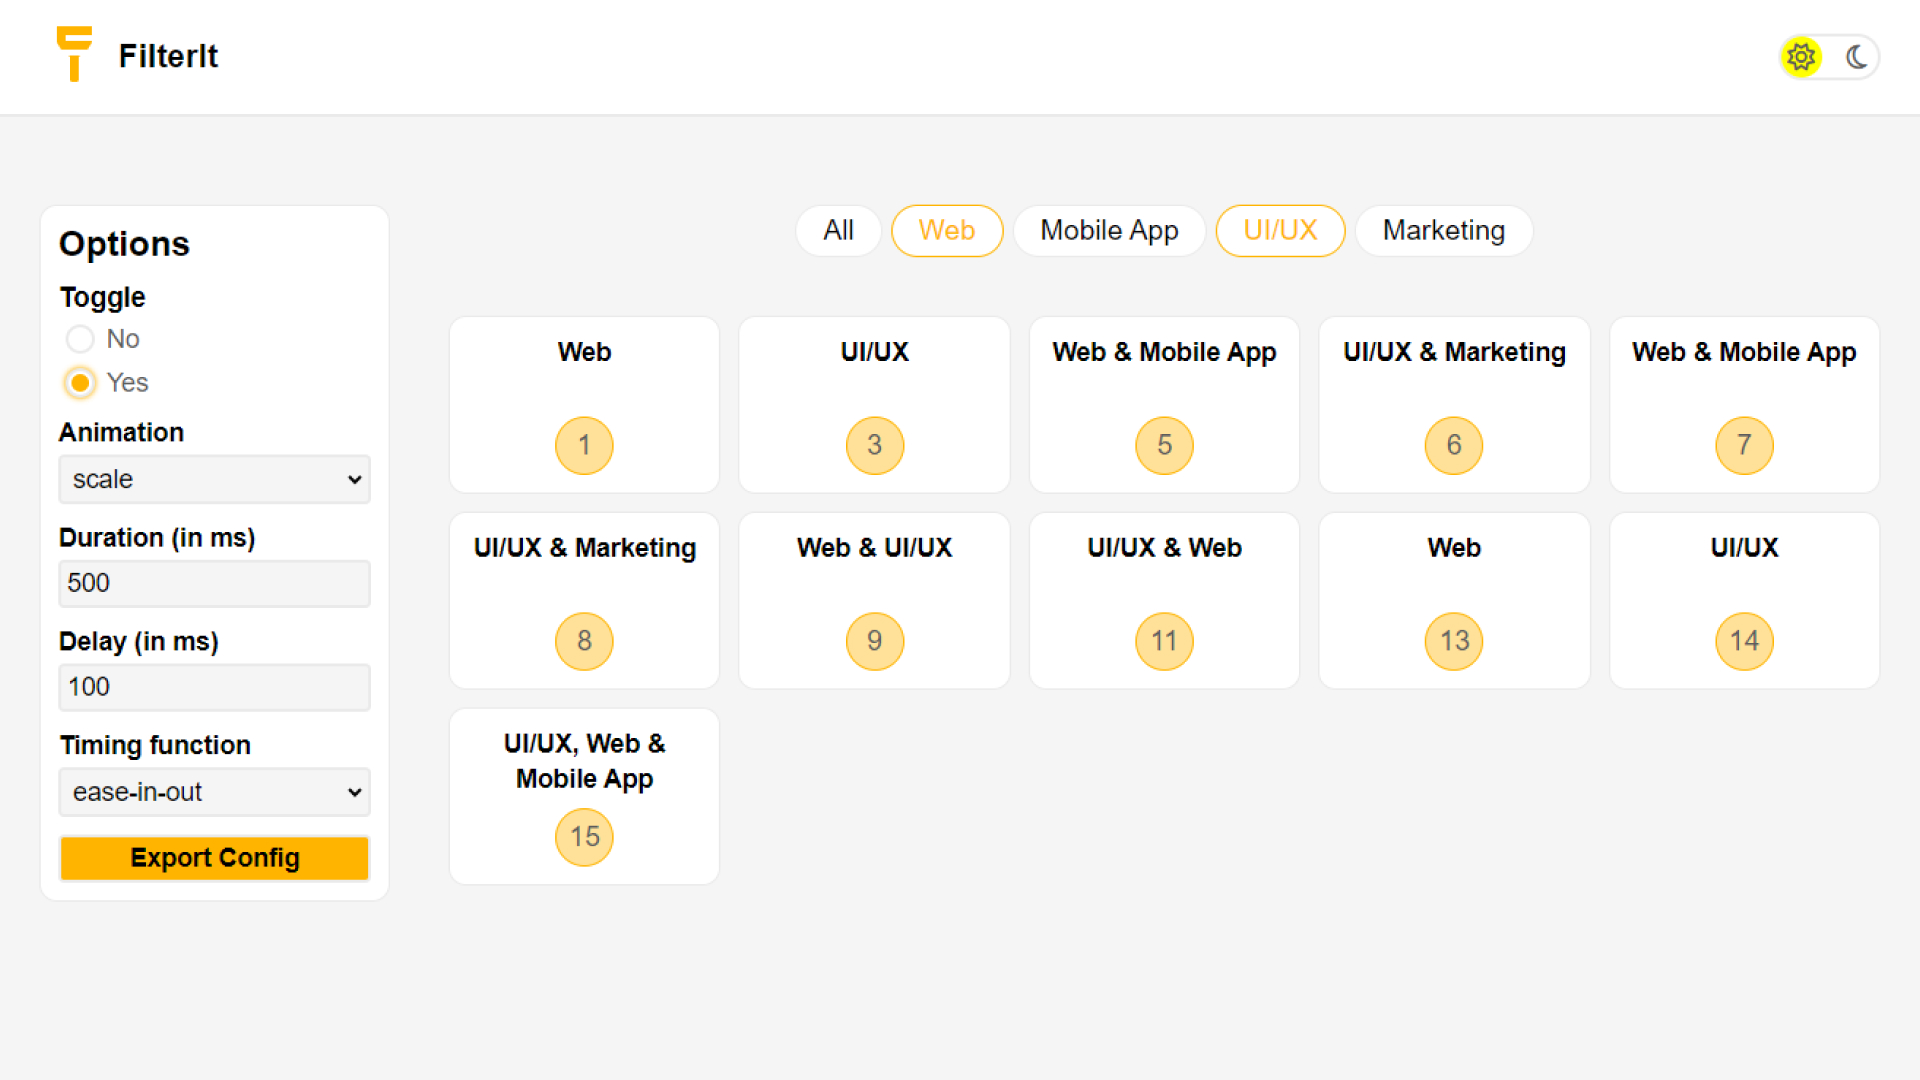
Task: Expand the Timing function ease-in-out dropdown
Action: tap(214, 792)
